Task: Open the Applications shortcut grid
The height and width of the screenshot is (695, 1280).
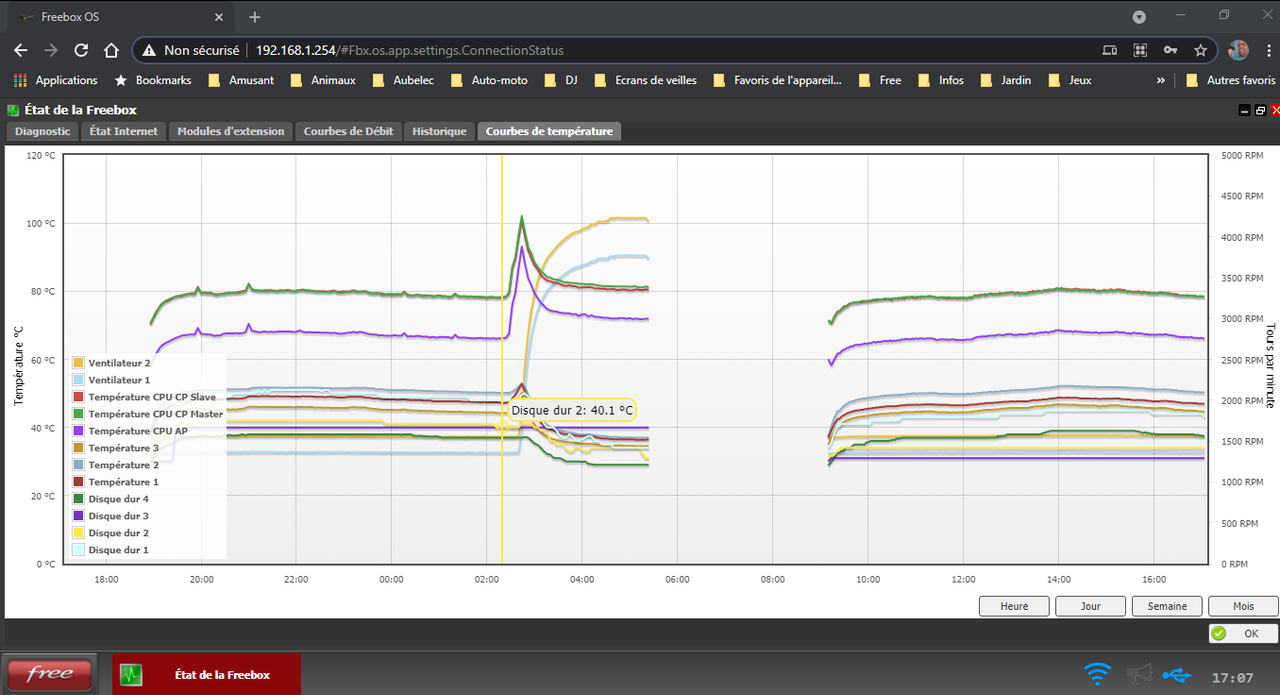Action: click(x=56, y=80)
